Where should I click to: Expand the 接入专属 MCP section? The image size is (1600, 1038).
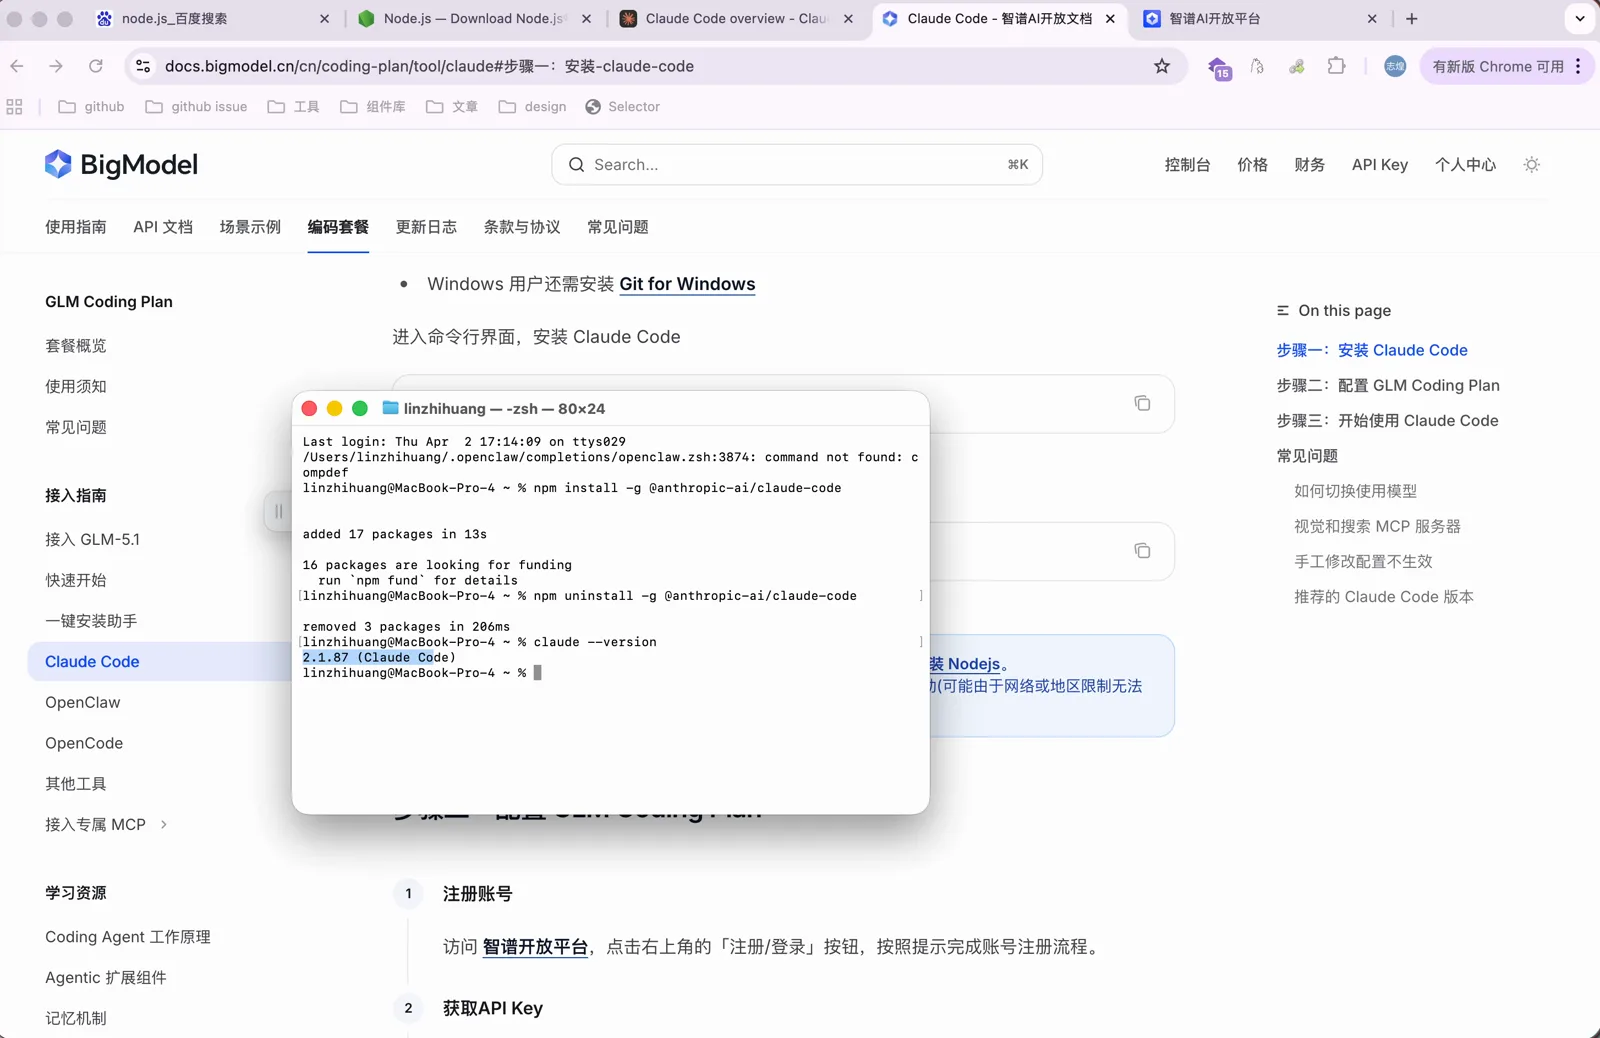[x=106, y=825]
